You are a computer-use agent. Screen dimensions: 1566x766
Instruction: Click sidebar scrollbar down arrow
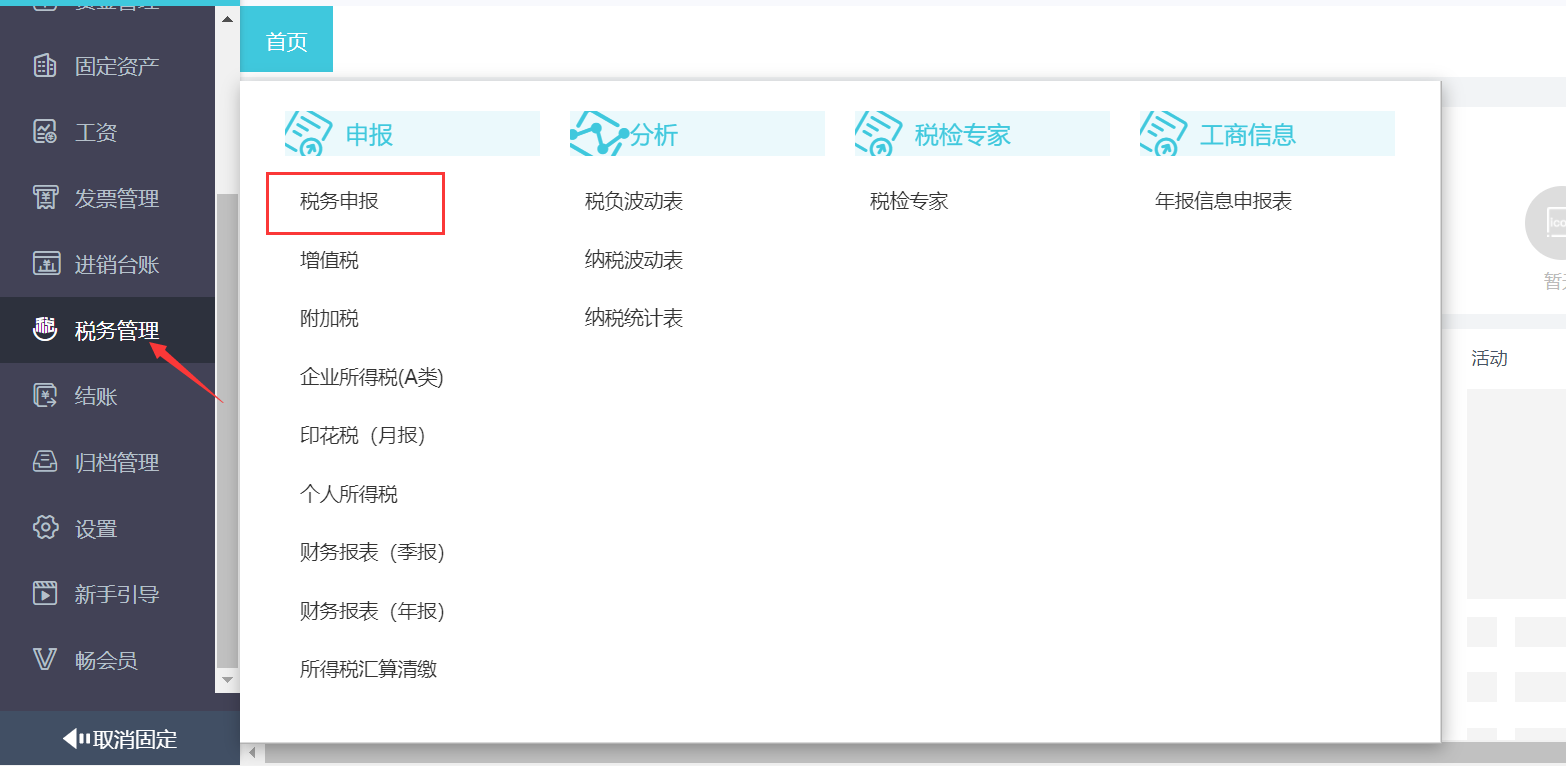227,680
